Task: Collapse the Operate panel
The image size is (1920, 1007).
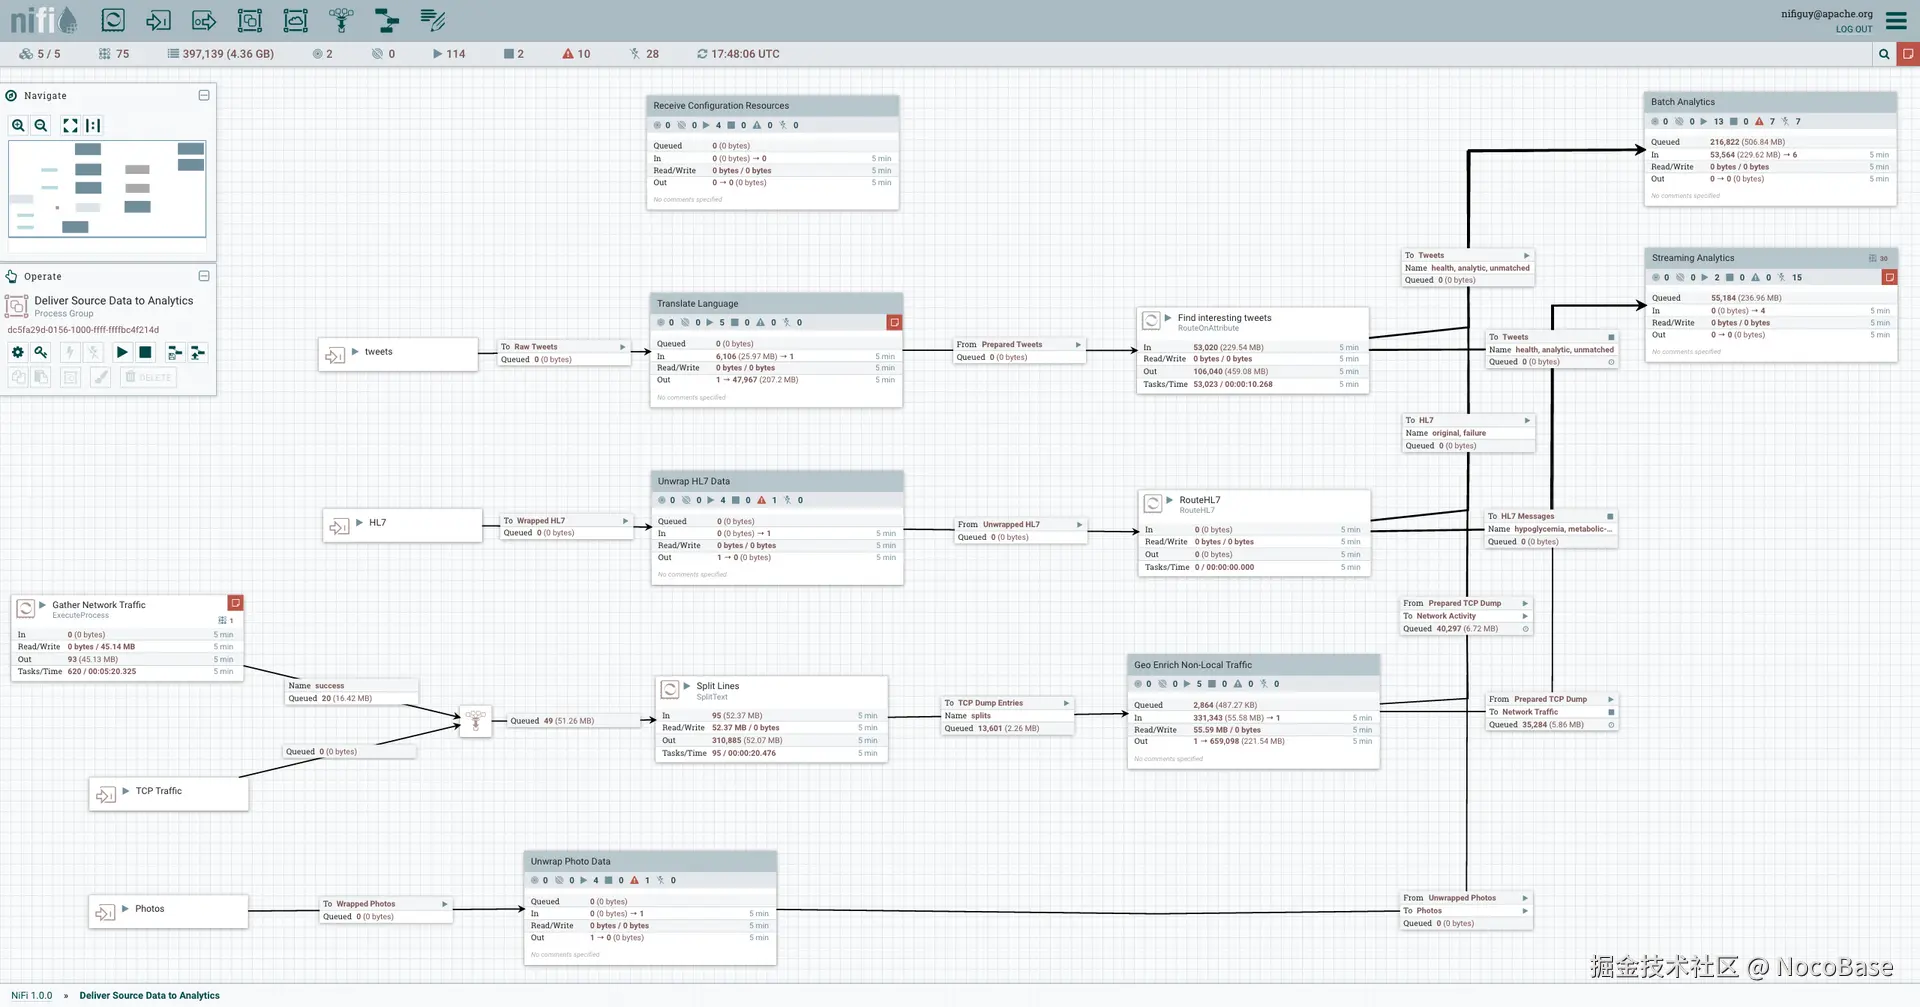Action: point(203,276)
